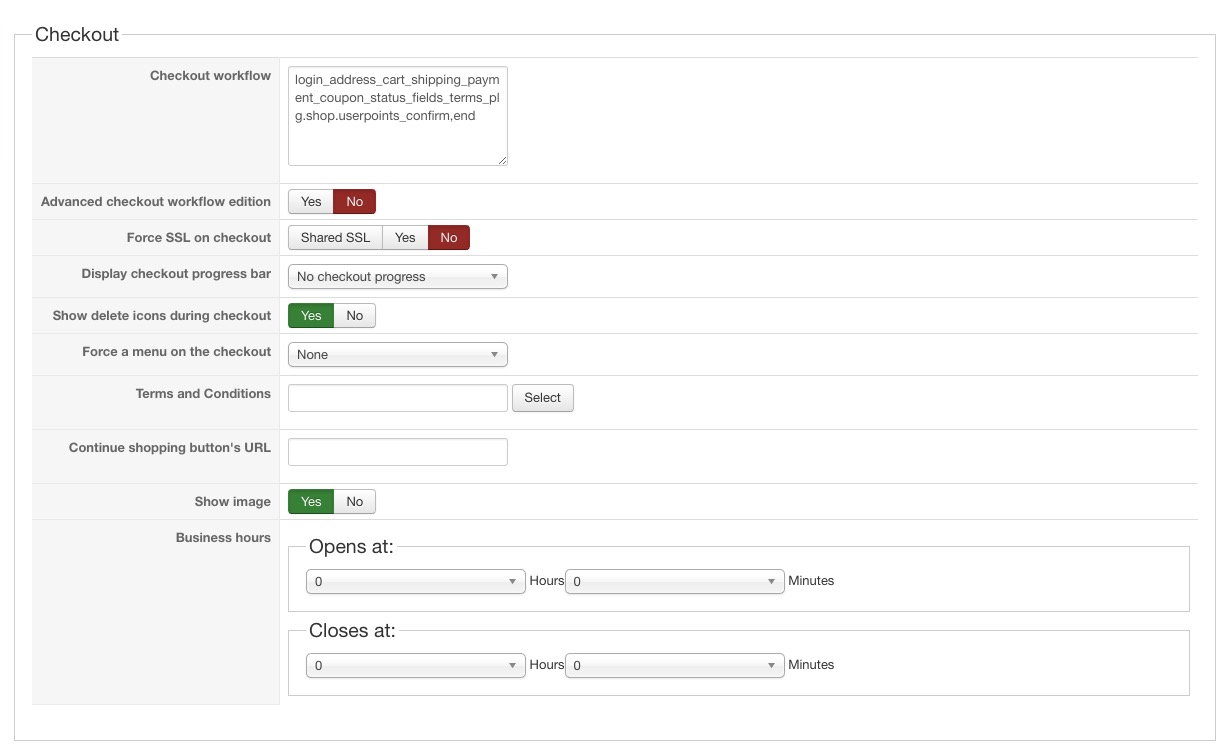Screen dimensions: 1227x747
Task: Set Advanced checkout workflow edition to Yes
Action: (x=311, y=202)
